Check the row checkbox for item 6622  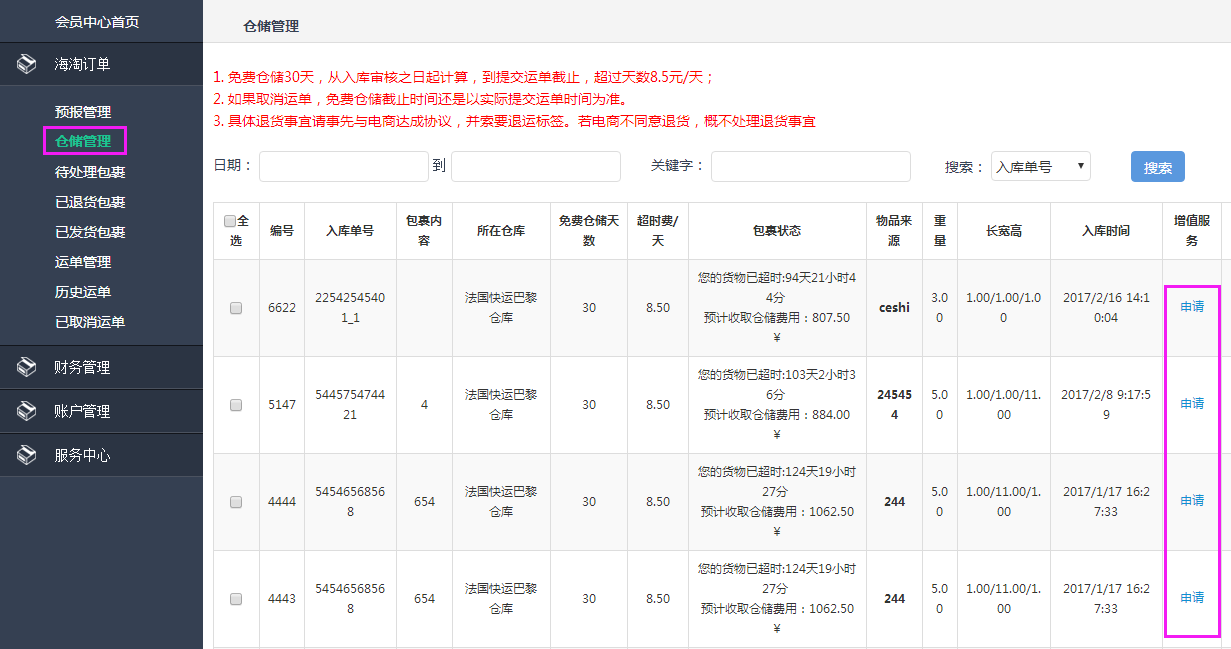(236, 308)
